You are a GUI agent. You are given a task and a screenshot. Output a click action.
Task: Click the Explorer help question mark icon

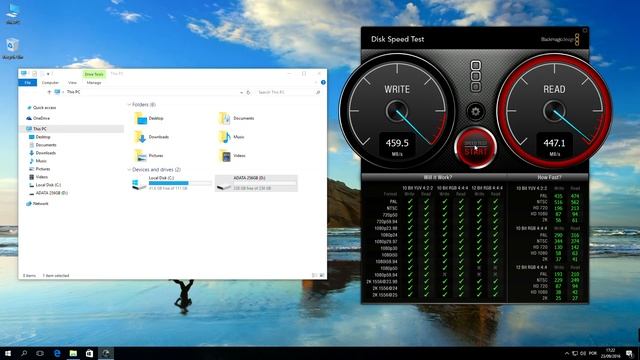click(x=323, y=82)
